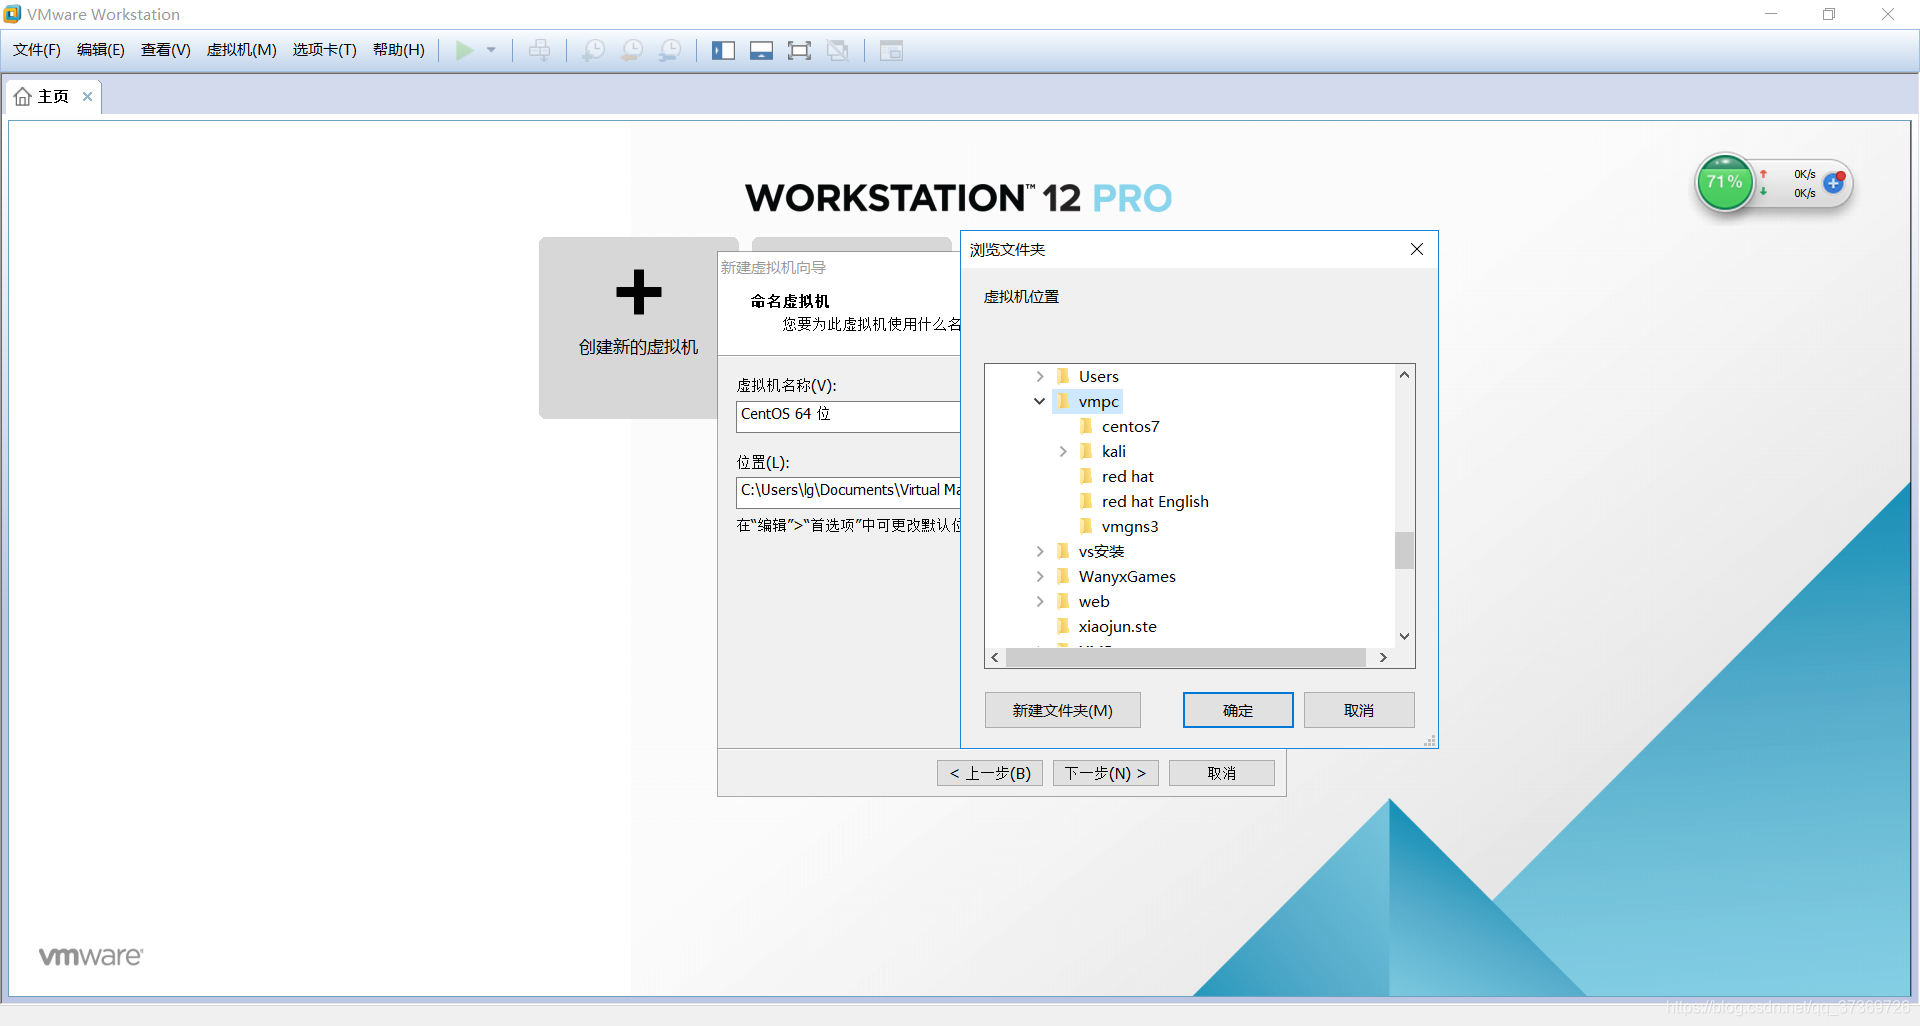Select the vmpc folder

pos(1098,401)
